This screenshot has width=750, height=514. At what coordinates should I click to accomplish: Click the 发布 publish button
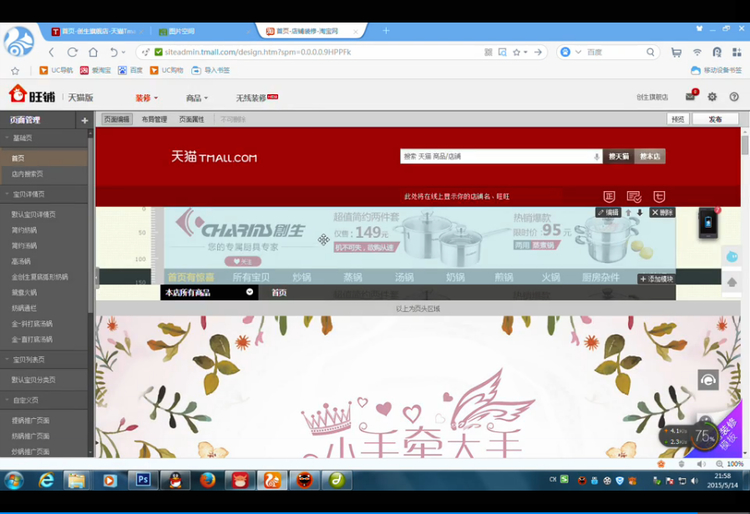tap(715, 119)
